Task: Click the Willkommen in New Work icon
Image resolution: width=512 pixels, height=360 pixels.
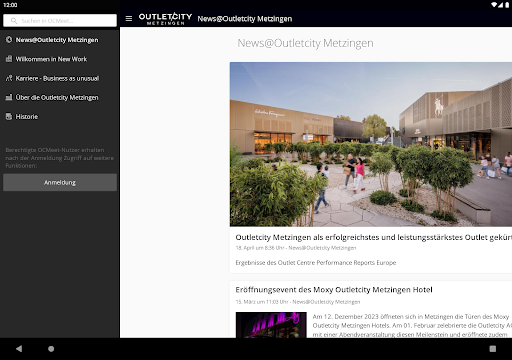Action: (x=9, y=59)
